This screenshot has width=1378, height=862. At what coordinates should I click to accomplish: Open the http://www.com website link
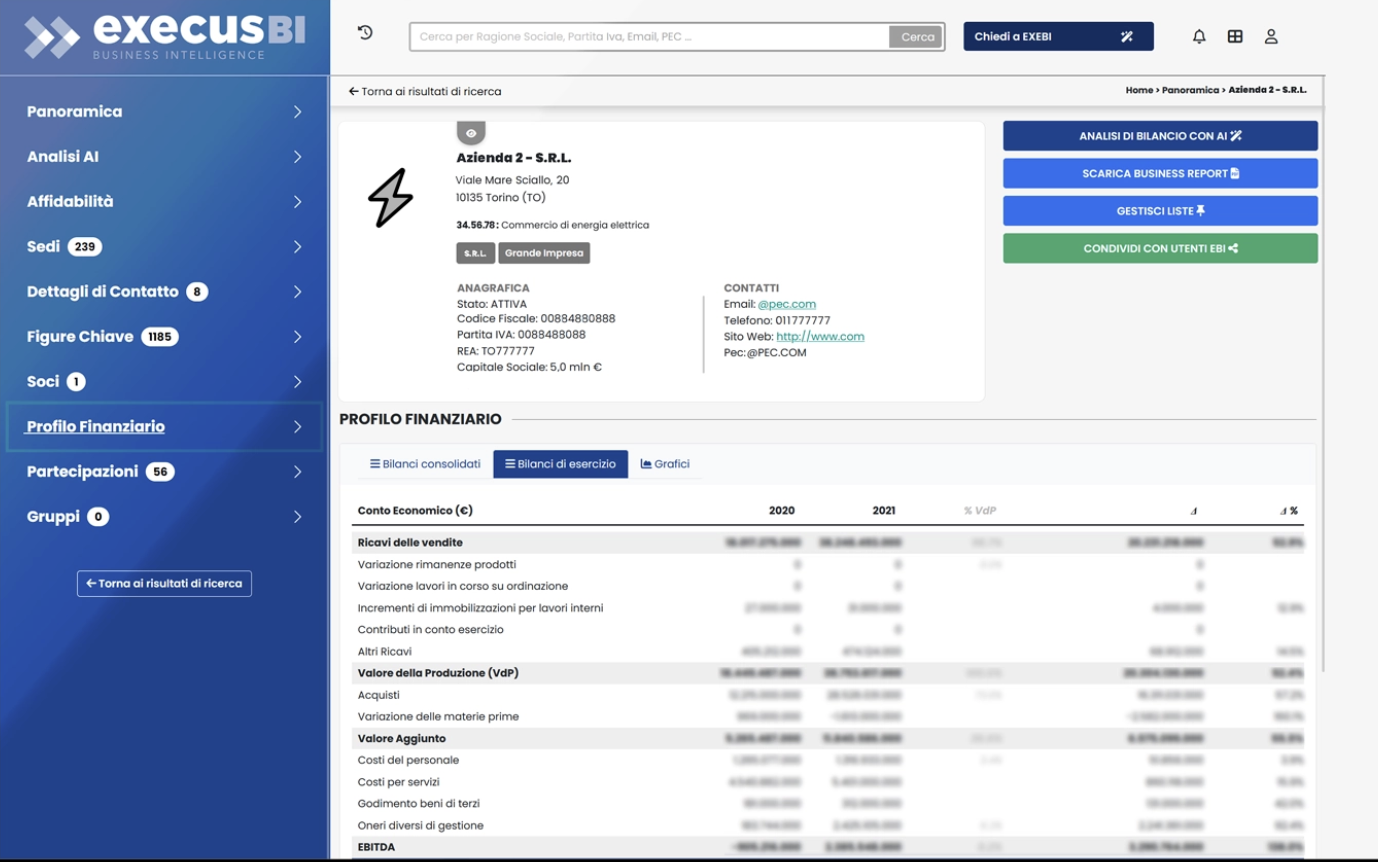[x=820, y=337]
